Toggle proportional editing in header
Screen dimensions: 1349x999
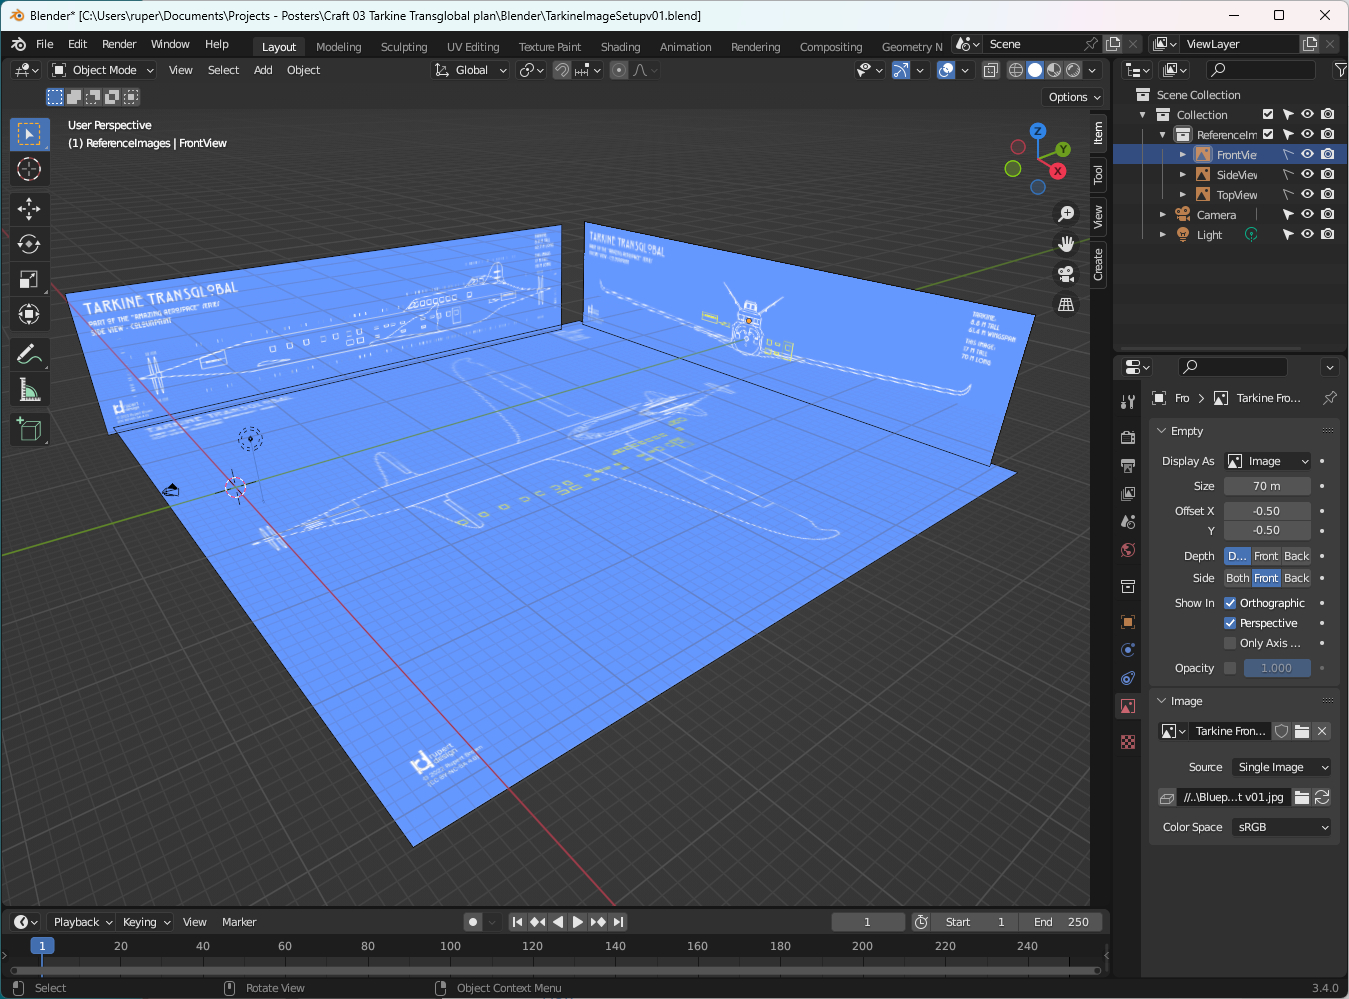click(x=619, y=70)
